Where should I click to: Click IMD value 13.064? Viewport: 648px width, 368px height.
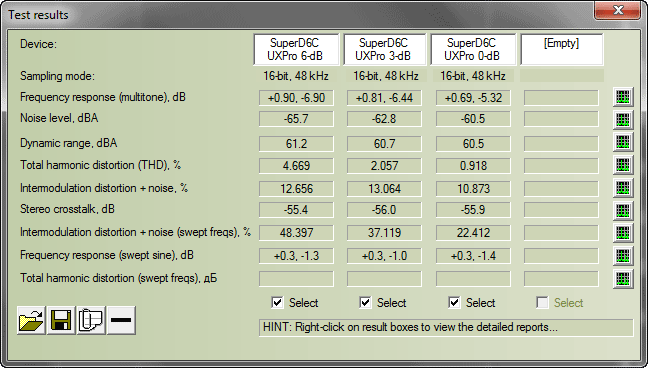[x=384, y=189]
